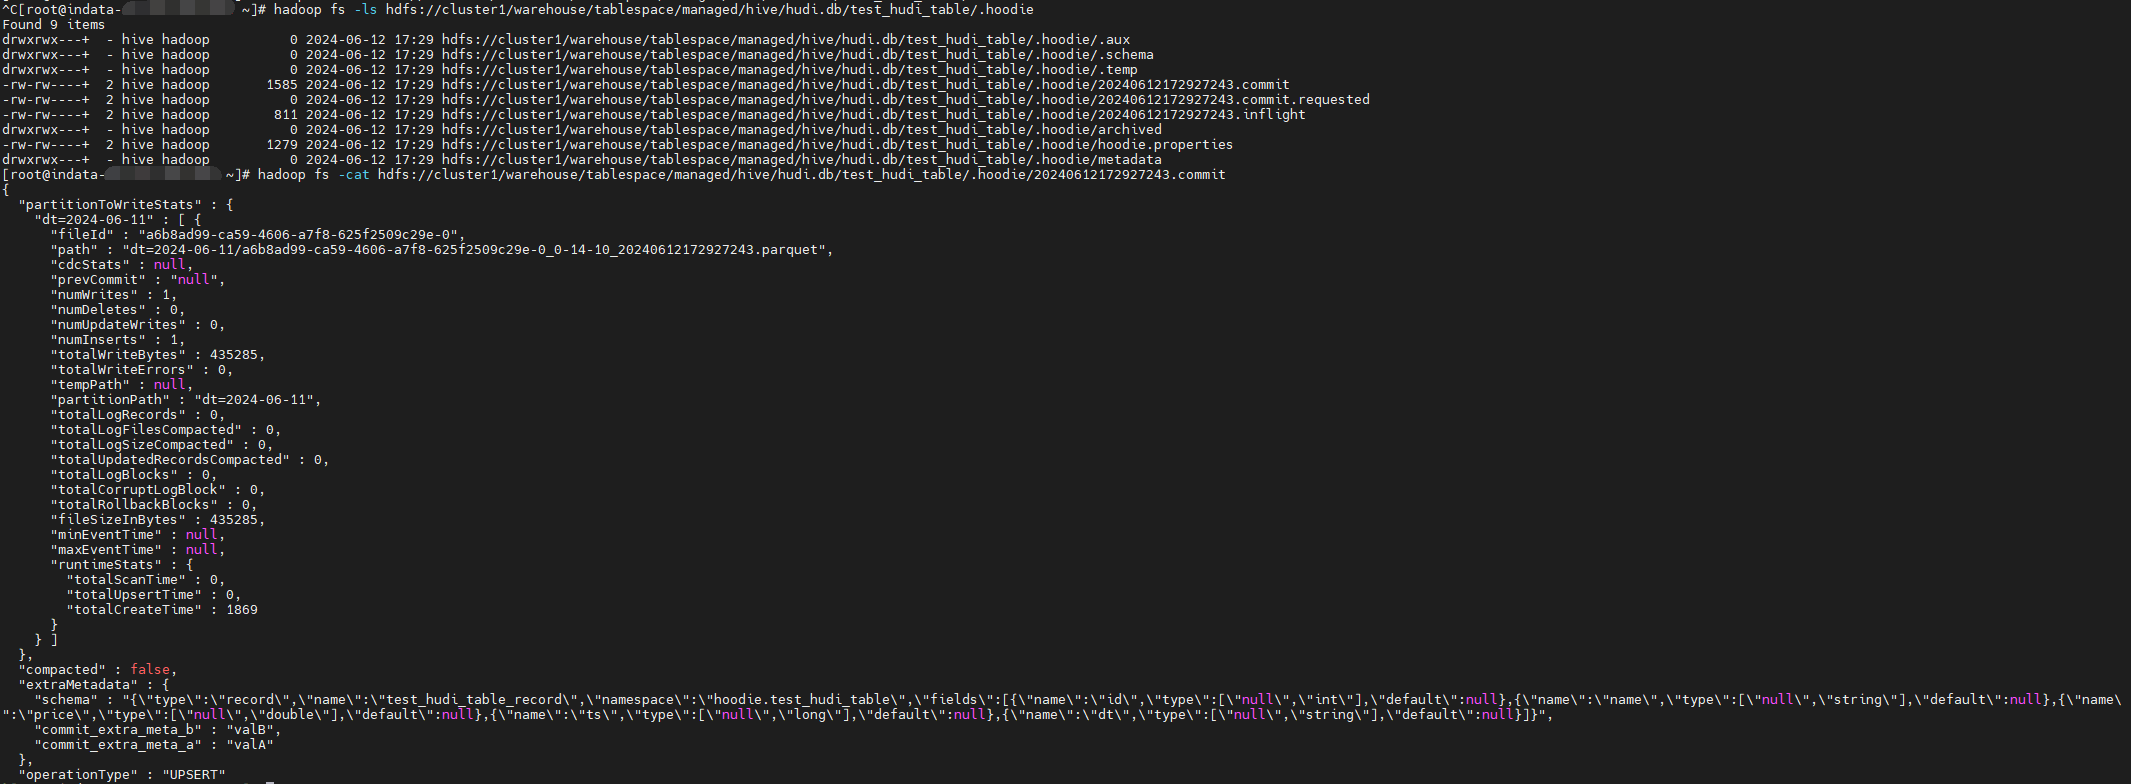This screenshot has width=2131, height=784.
Task: Click the archived directory path
Action: pyautogui.click(x=801, y=130)
